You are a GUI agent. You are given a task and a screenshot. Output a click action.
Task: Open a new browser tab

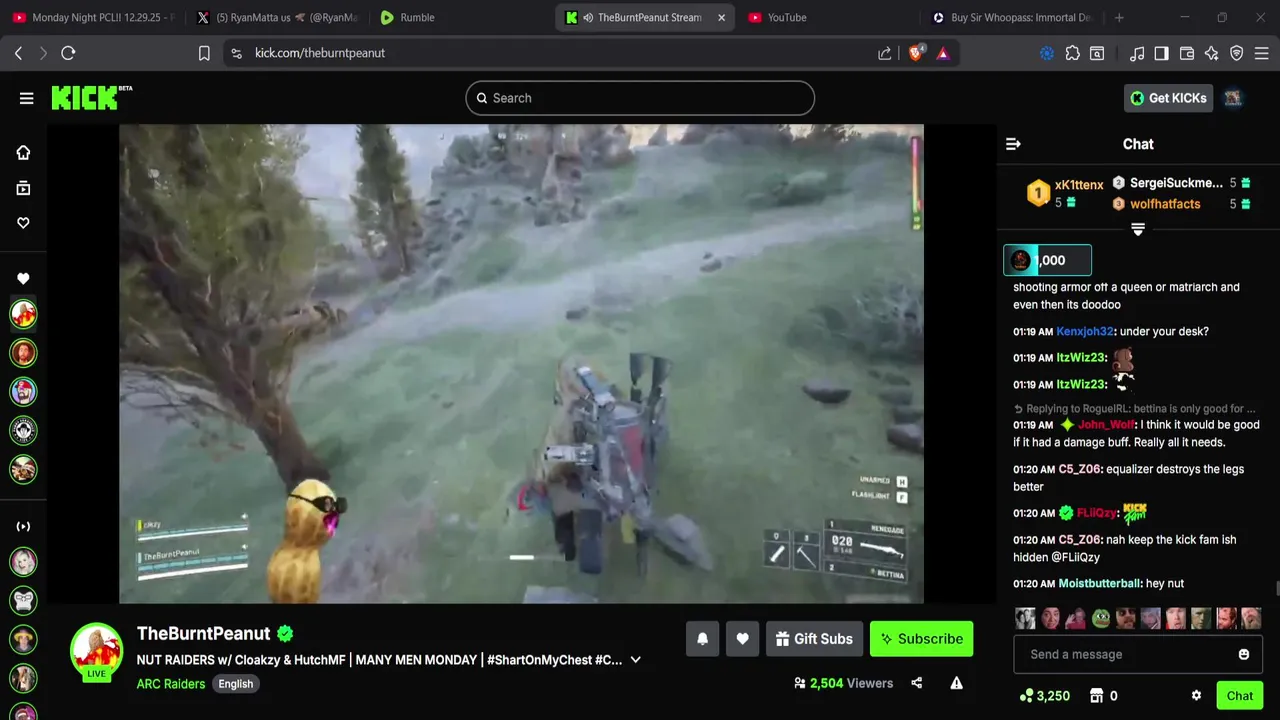click(x=1119, y=17)
